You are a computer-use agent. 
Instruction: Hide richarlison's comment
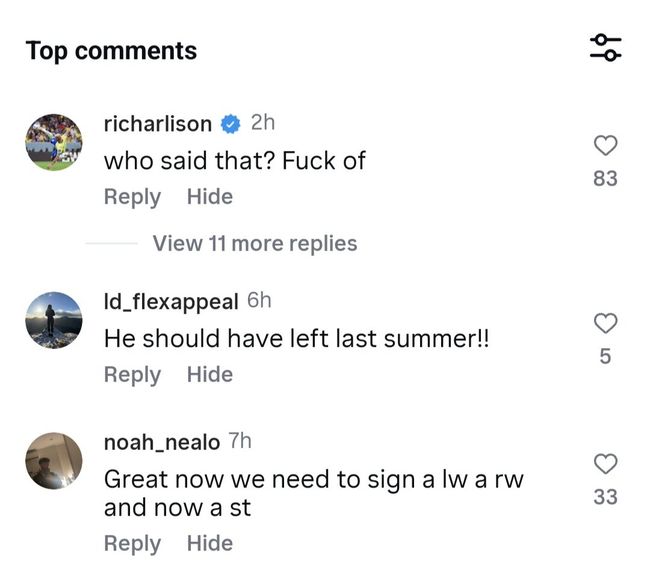(209, 197)
